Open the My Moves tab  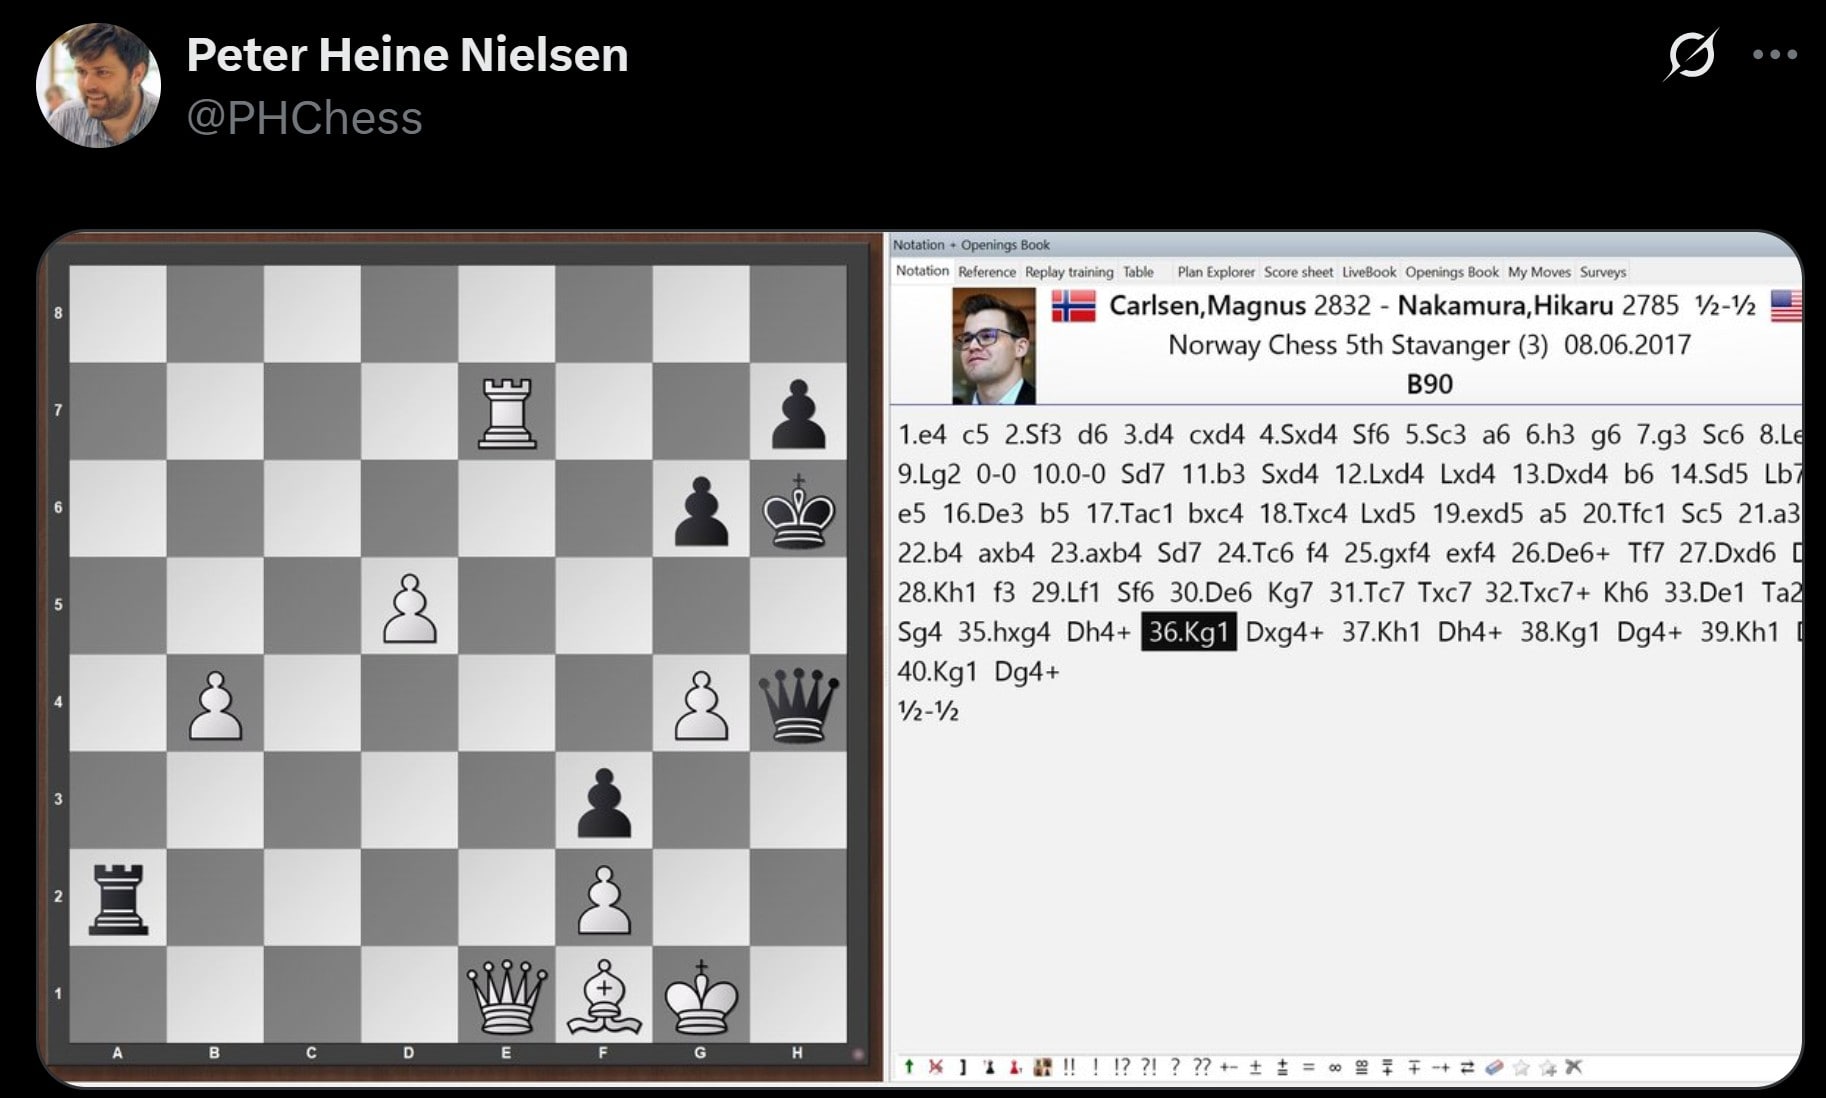point(1539,272)
